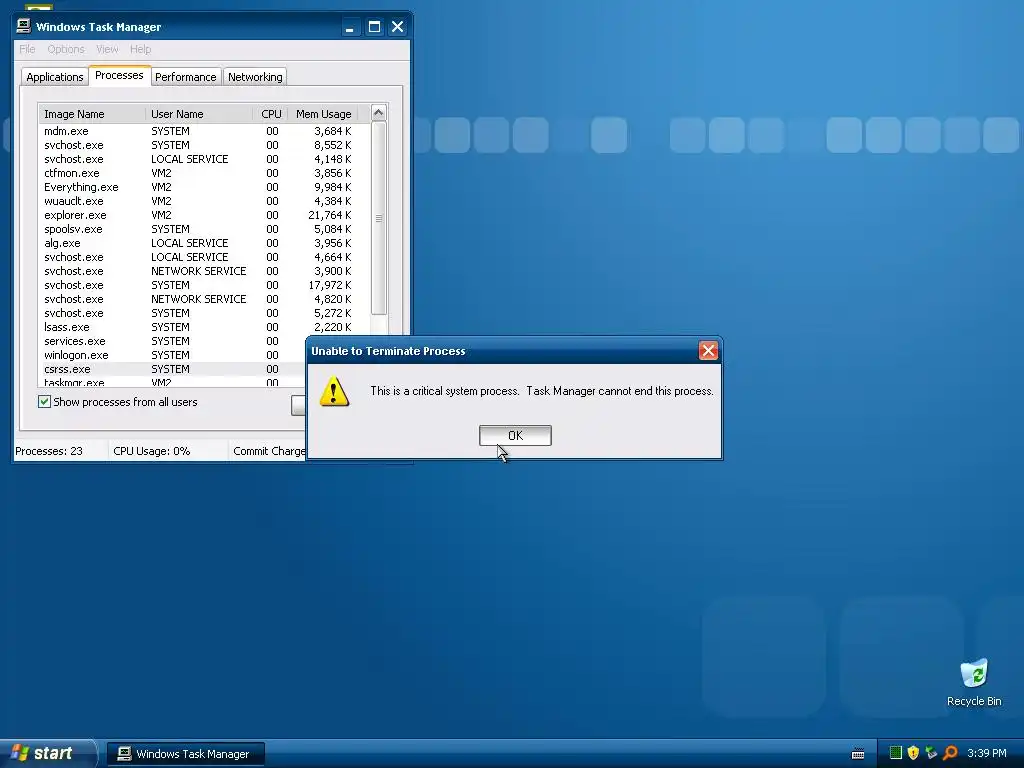The image size is (1024, 768).
Task: Click the yellow warning icon in the dialog
Action: [334, 392]
